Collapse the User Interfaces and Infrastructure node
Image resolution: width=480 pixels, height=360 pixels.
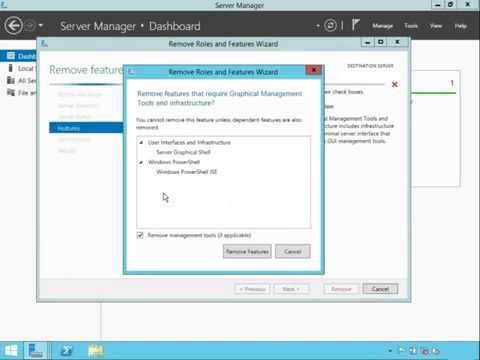pyautogui.click(x=141, y=143)
